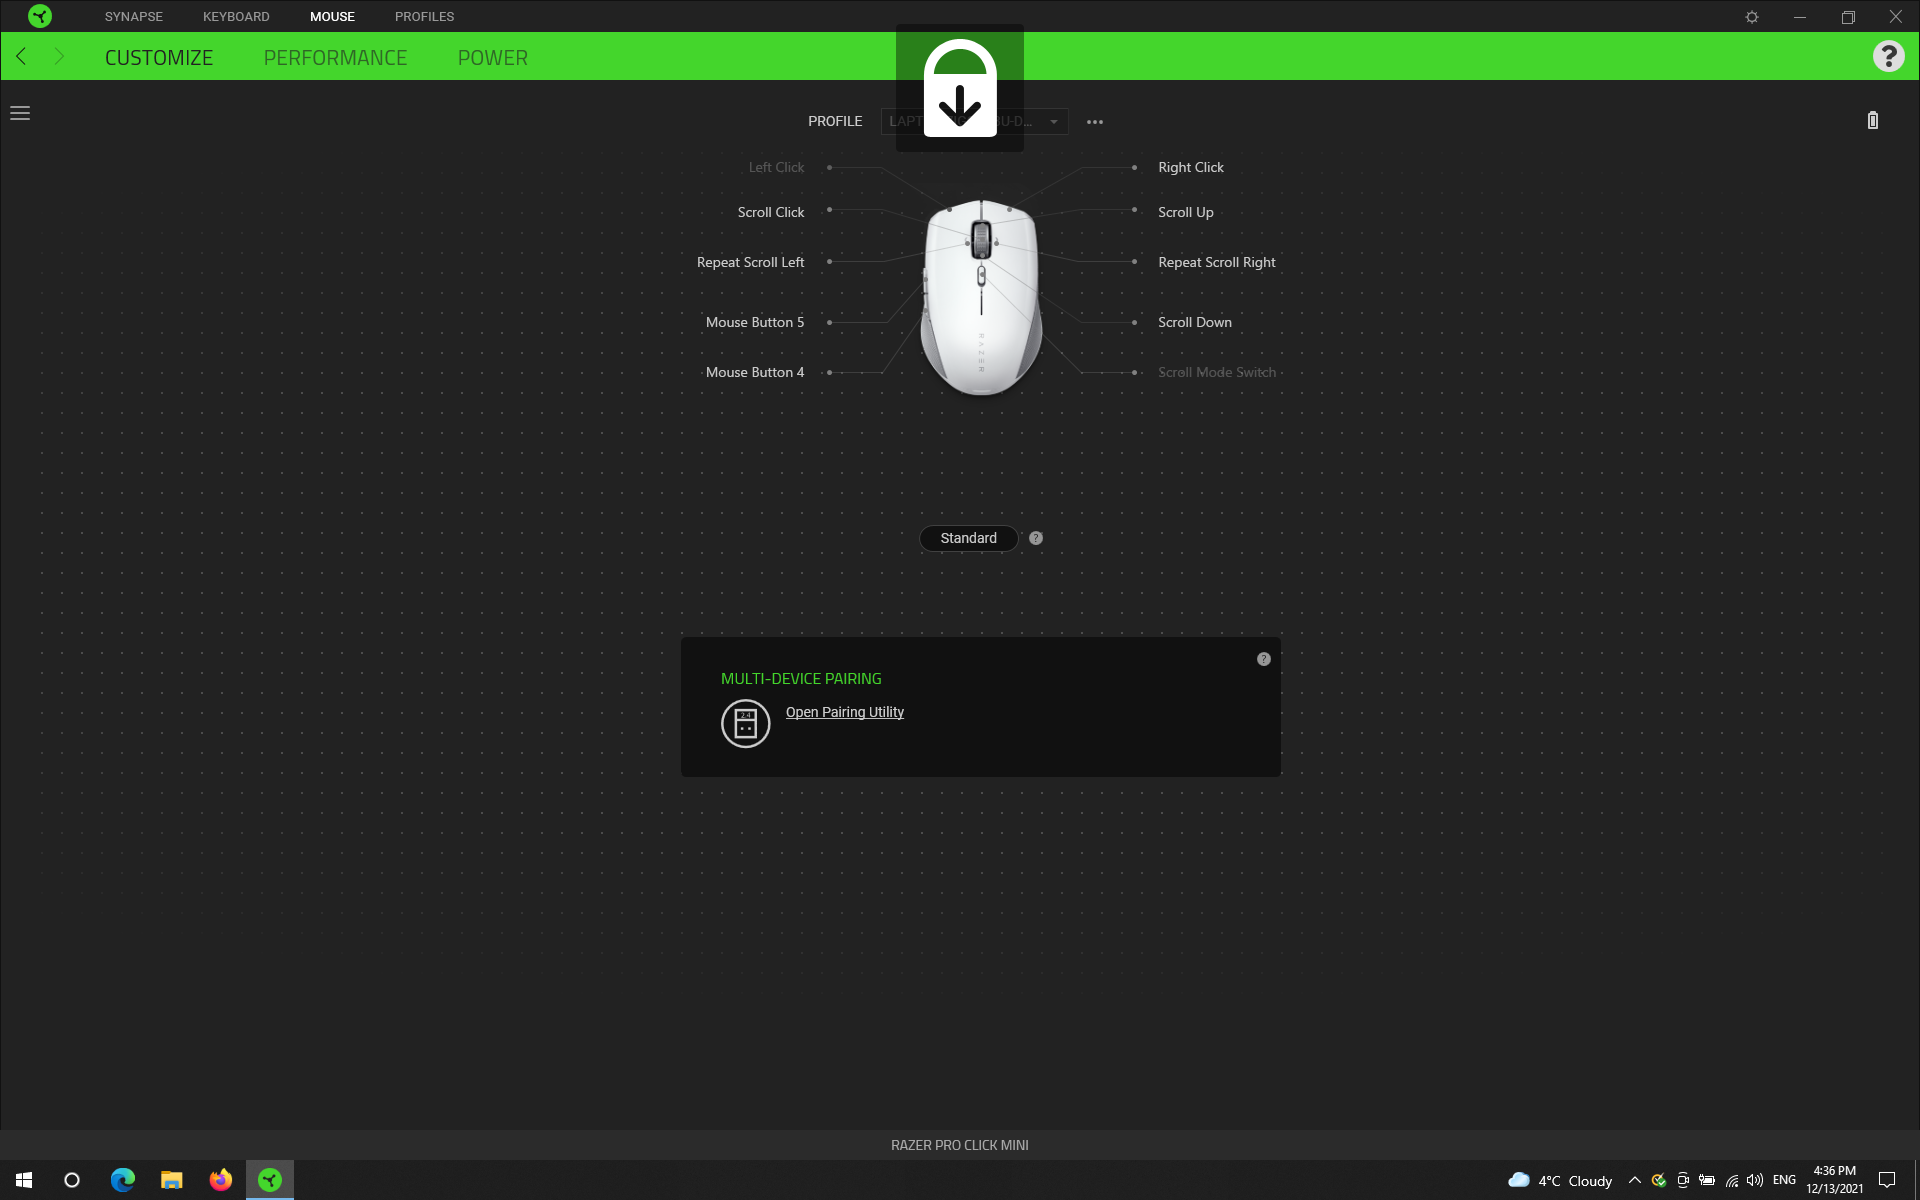This screenshot has width=1920, height=1200.
Task: Show hidden system tray icons
Action: (1634, 1180)
